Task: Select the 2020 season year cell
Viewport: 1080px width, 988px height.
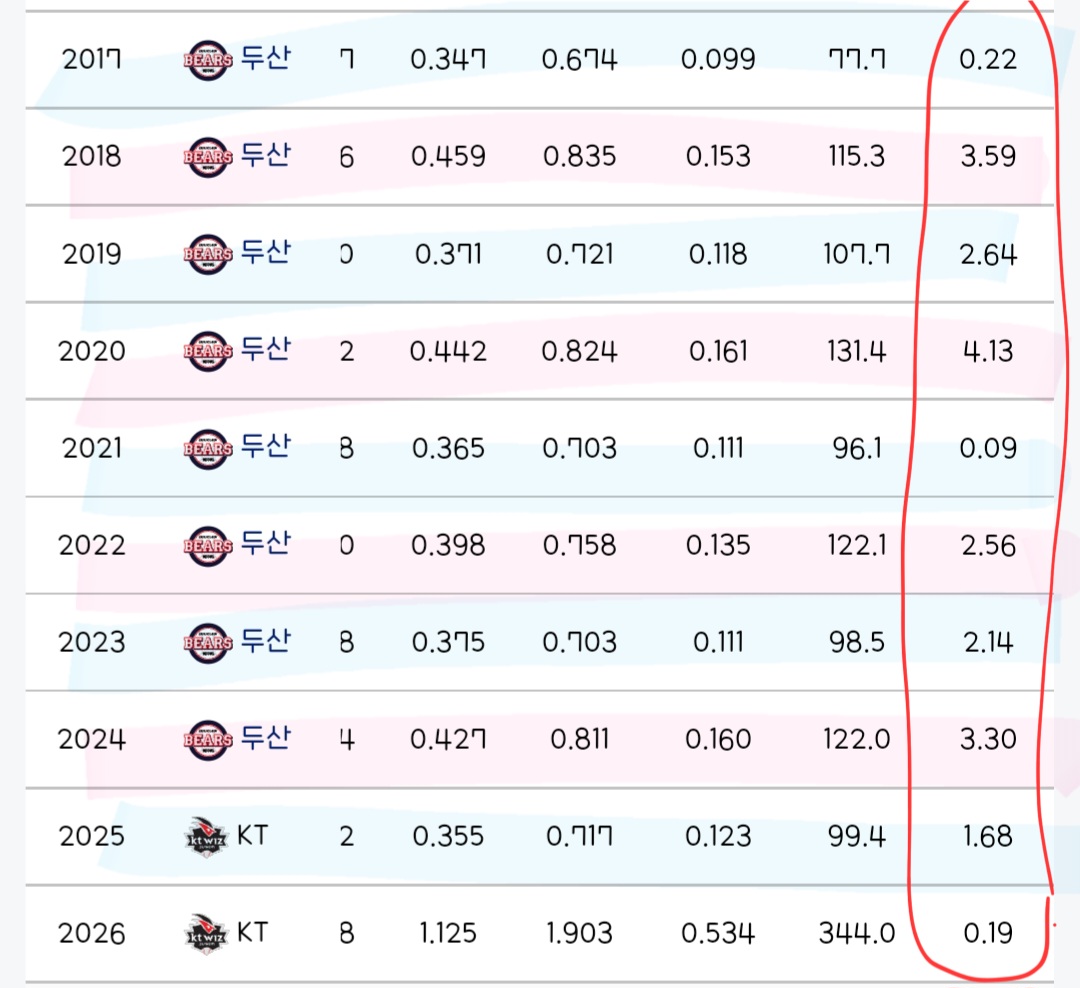Action: coord(92,351)
